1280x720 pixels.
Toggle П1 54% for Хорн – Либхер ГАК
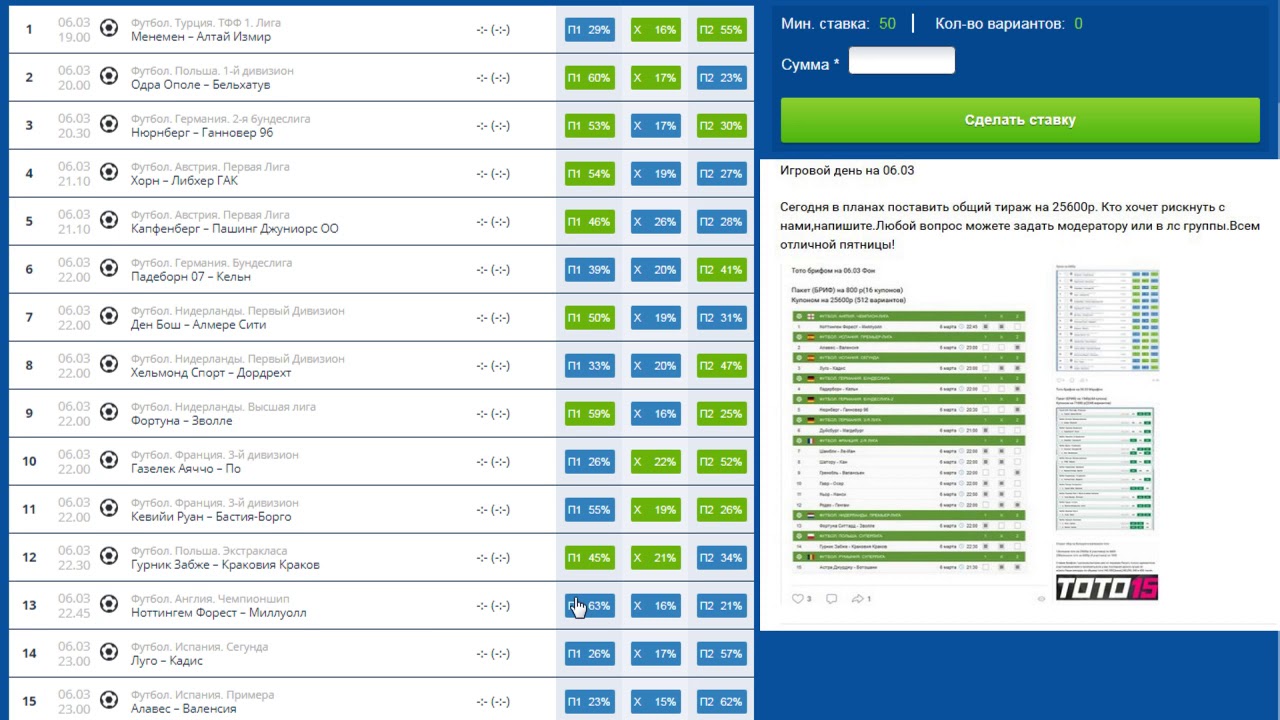[x=589, y=174]
